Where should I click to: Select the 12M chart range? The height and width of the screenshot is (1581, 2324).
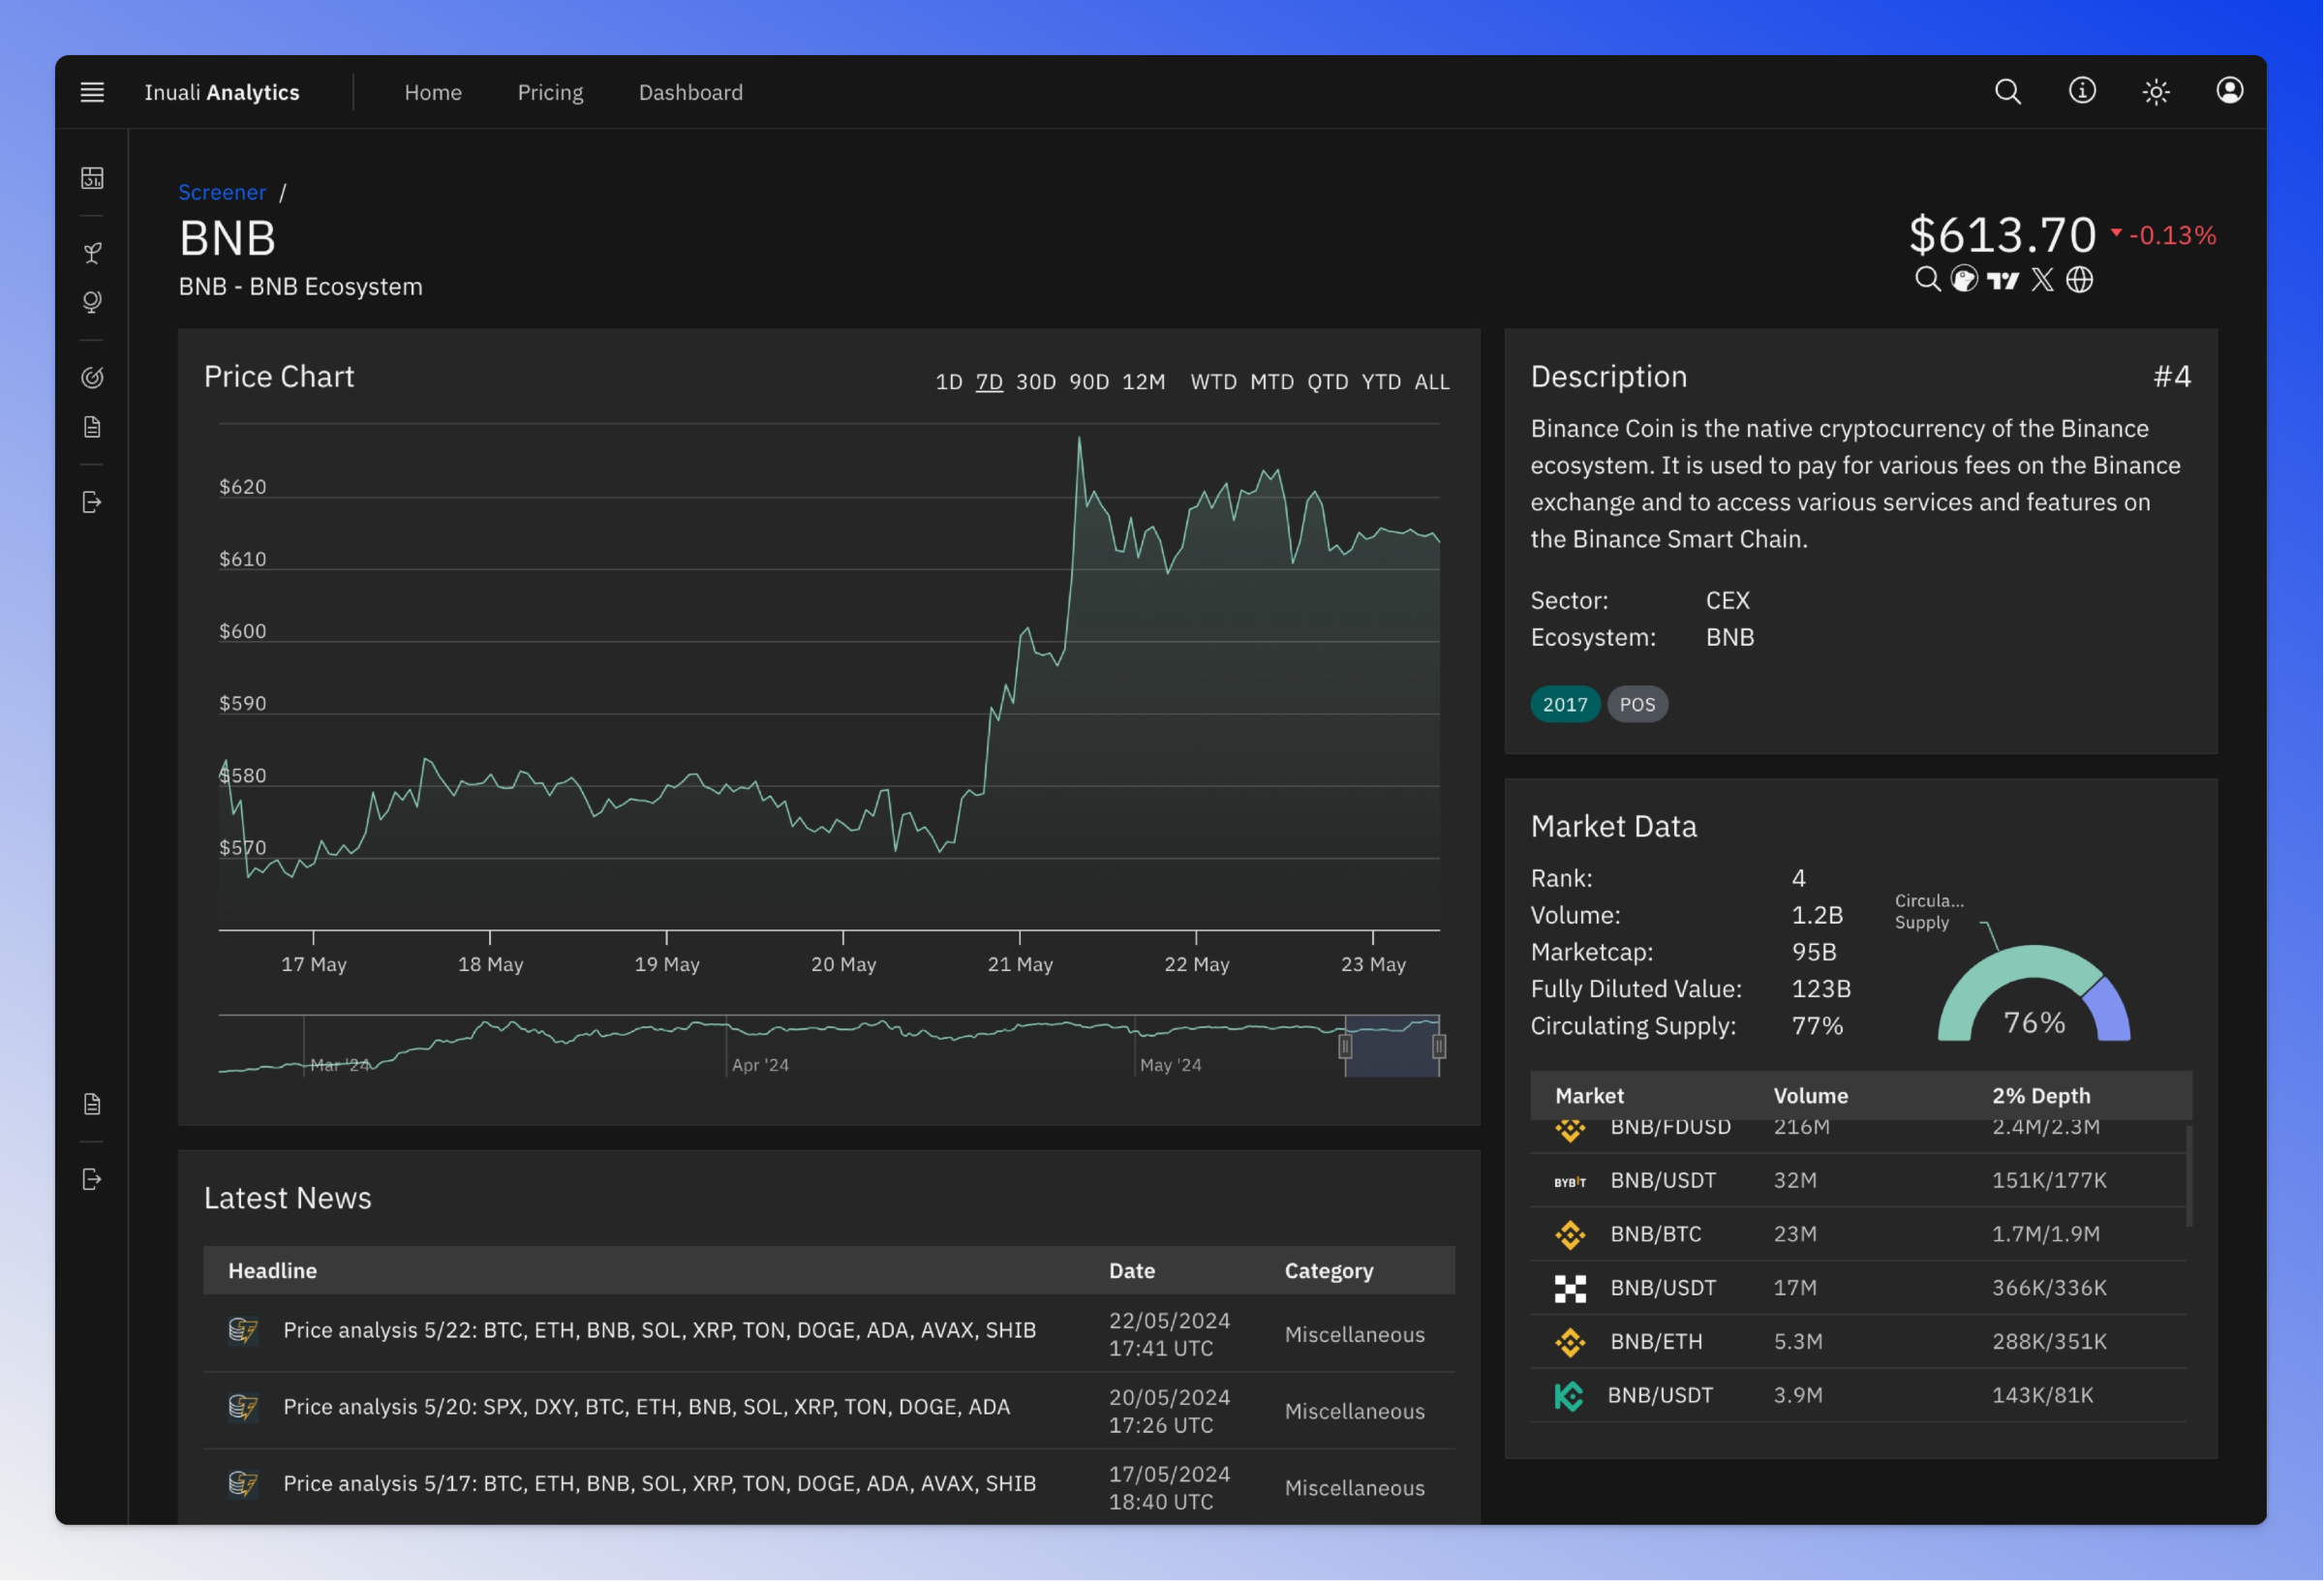click(x=1144, y=382)
